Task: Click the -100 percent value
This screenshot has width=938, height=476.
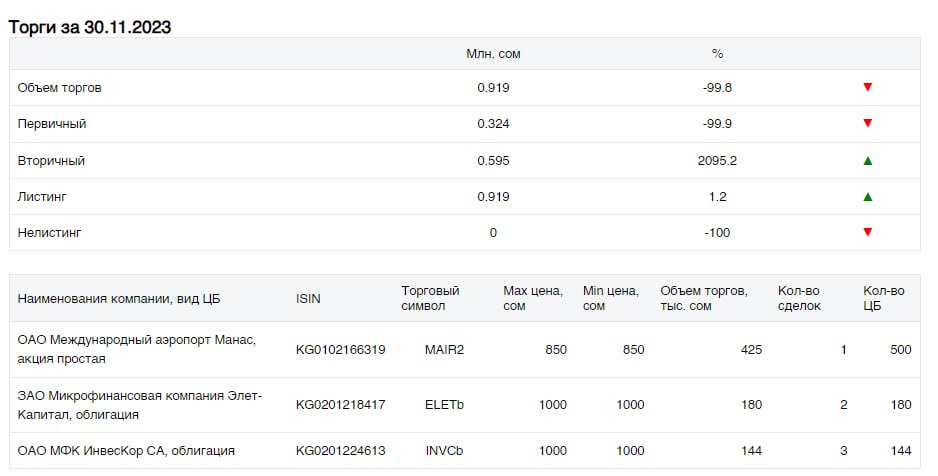Action: pos(717,233)
